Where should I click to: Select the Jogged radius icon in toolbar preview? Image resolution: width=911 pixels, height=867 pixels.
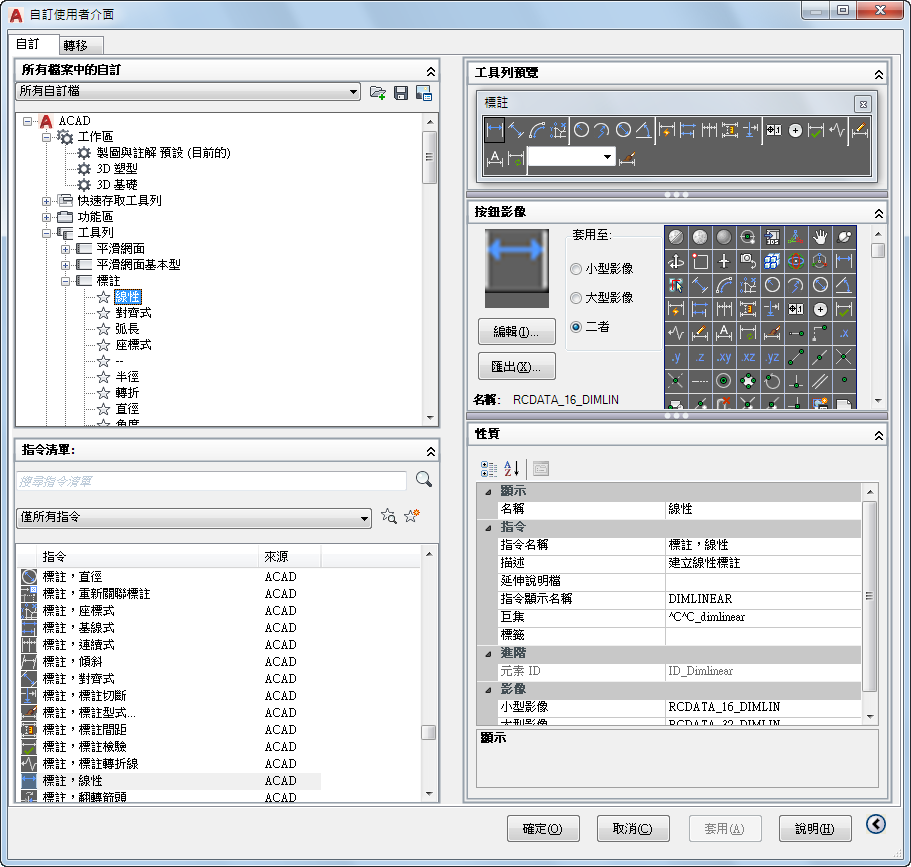pos(601,130)
